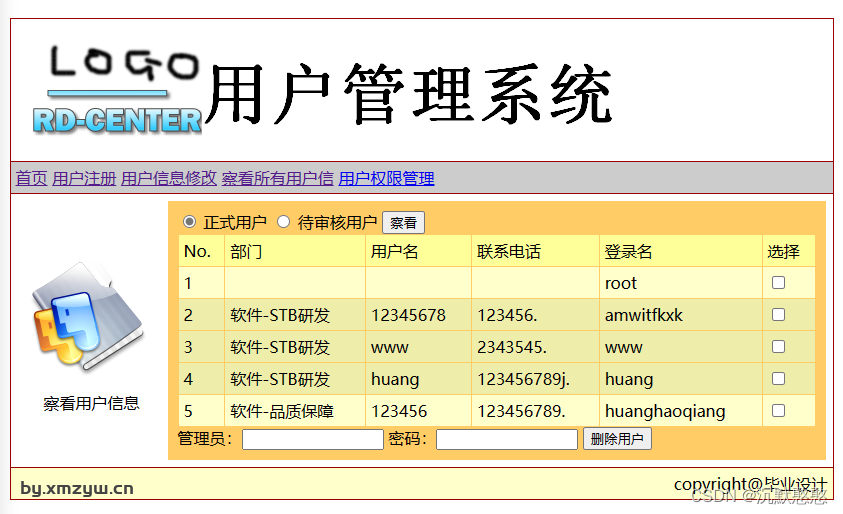The image size is (843, 514).
Task: Click the by.xmzyw.cn footer text
Action: tap(77, 488)
